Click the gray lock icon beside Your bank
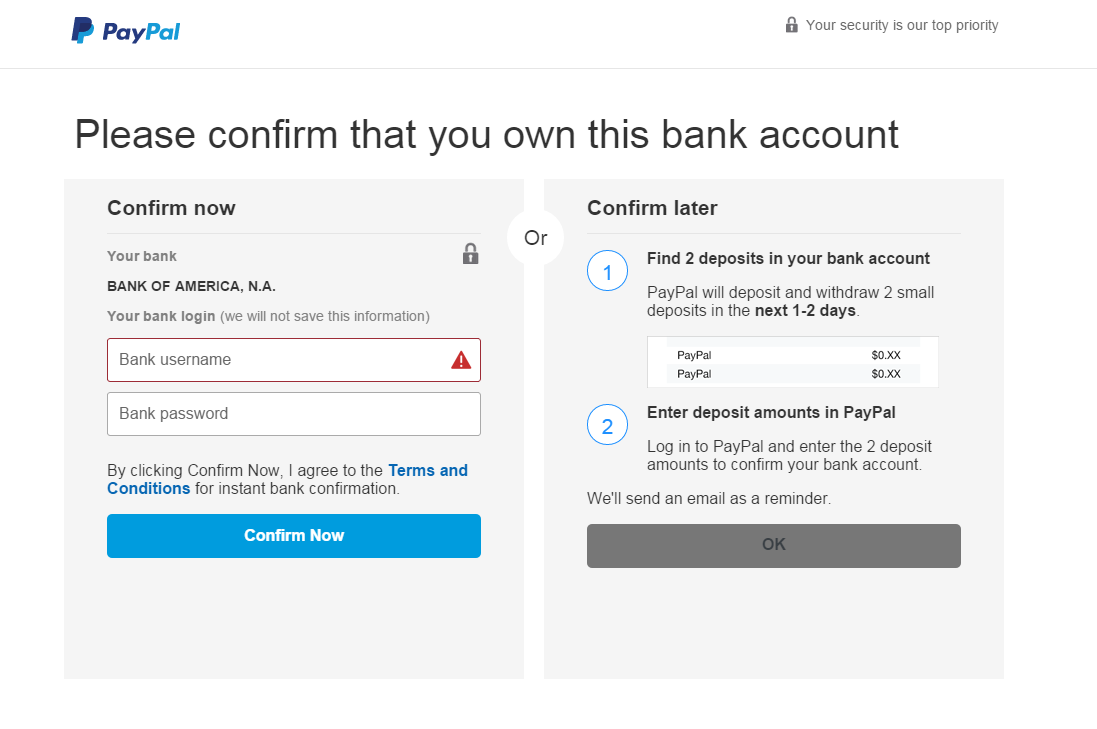The height and width of the screenshot is (729, 1097). (x=470, y=254)
